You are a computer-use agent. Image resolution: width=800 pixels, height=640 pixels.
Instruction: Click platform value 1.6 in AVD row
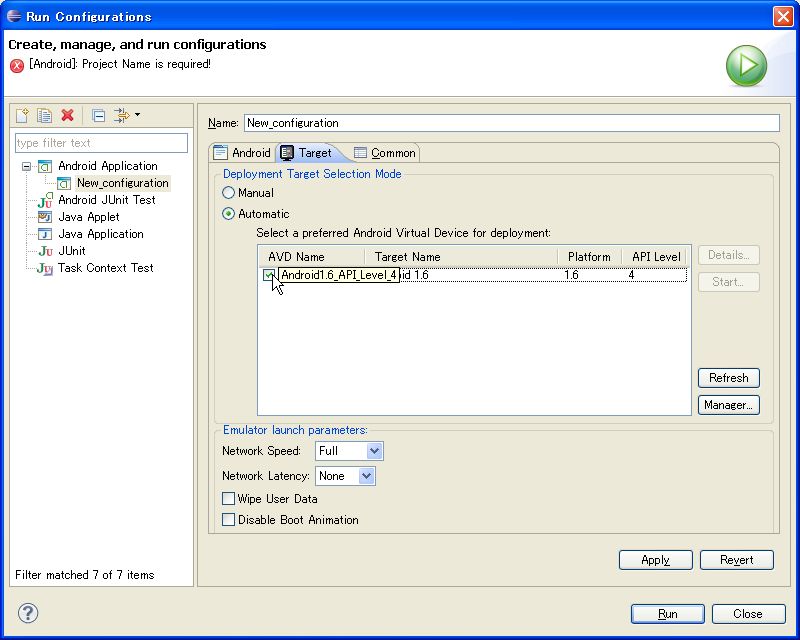pyautogui.click(x=571, y=275)
